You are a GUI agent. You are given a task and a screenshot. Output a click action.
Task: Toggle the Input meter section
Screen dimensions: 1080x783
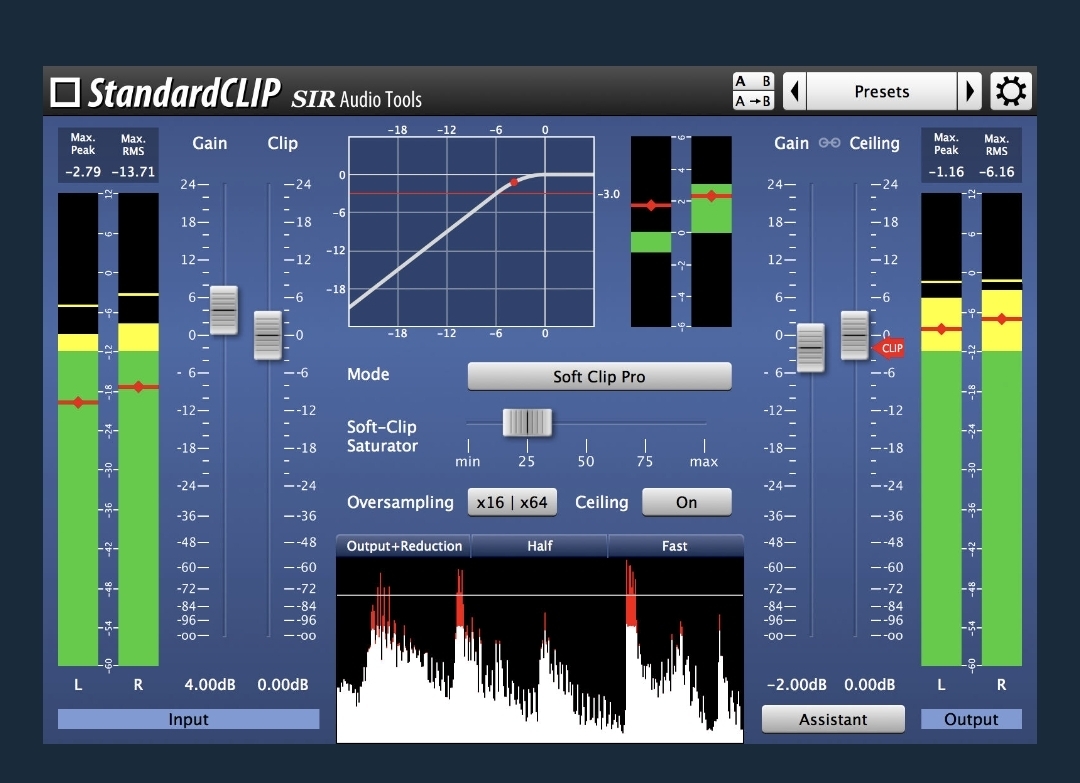(x=188, y=719)
